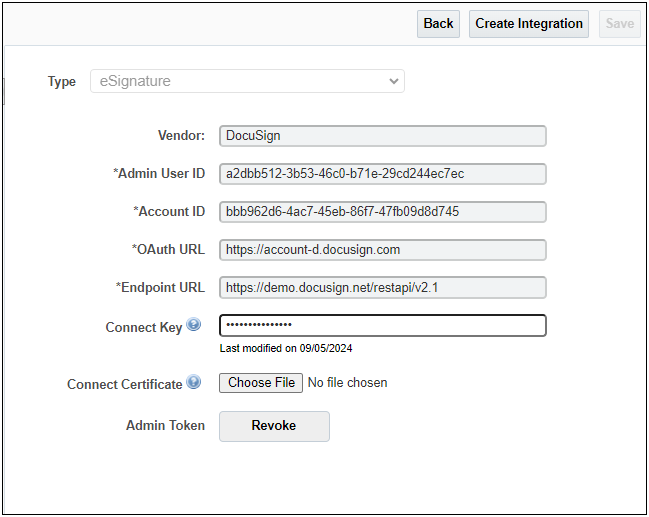Click the OAuth URL field
The height and width of the screenshot is (517, 649).
[x=383, y=250]
